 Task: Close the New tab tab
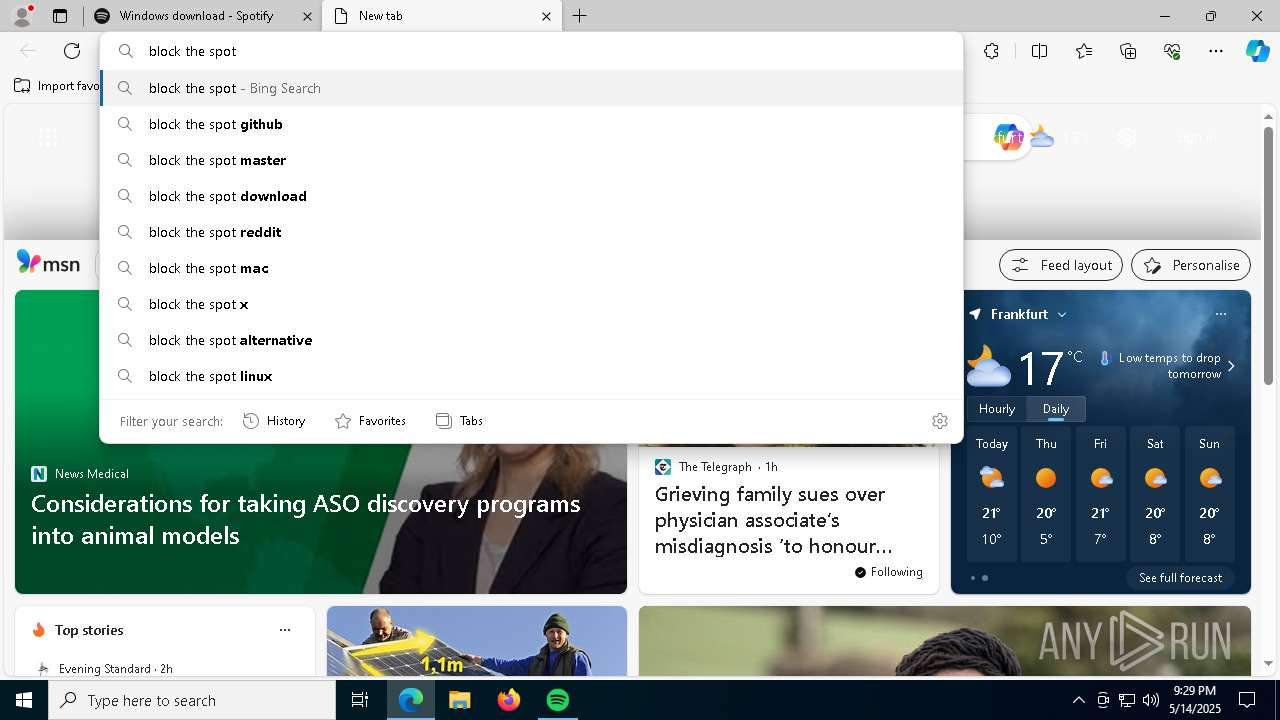[x=546, y=16]
